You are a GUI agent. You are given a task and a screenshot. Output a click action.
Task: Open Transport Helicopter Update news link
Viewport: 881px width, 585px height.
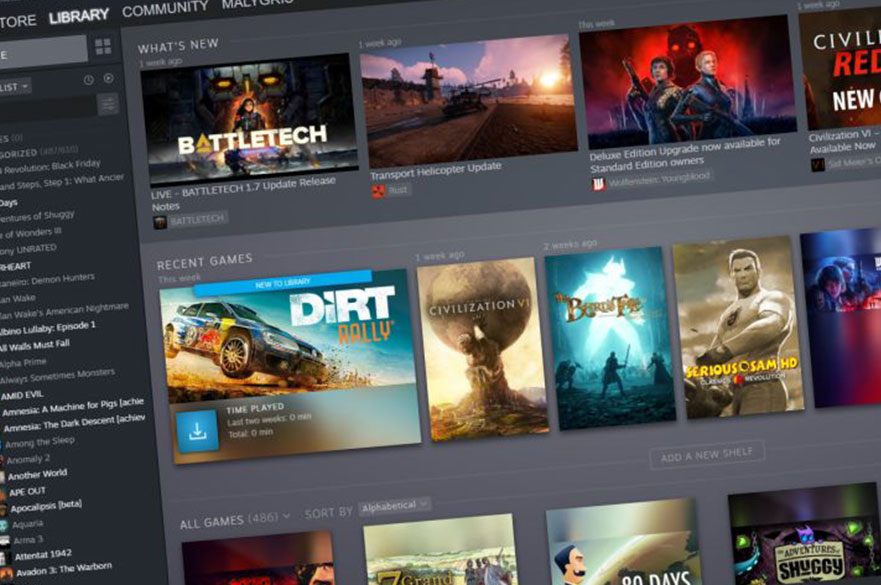[435, 170]
